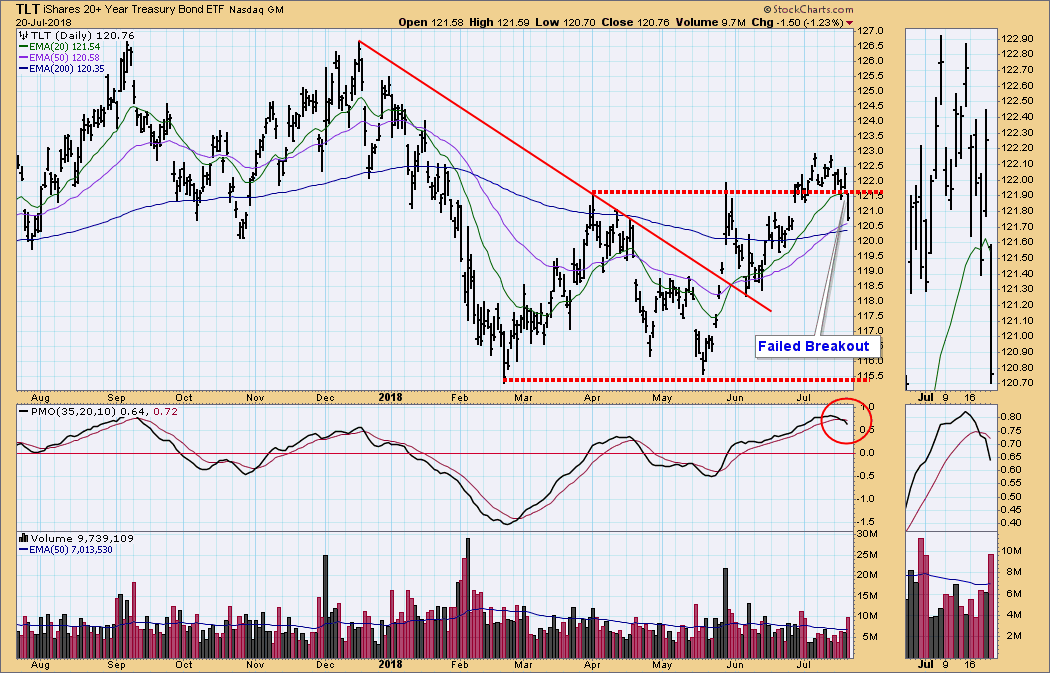Click the EMA(20) 121.54 legend entry

[64, 47]
